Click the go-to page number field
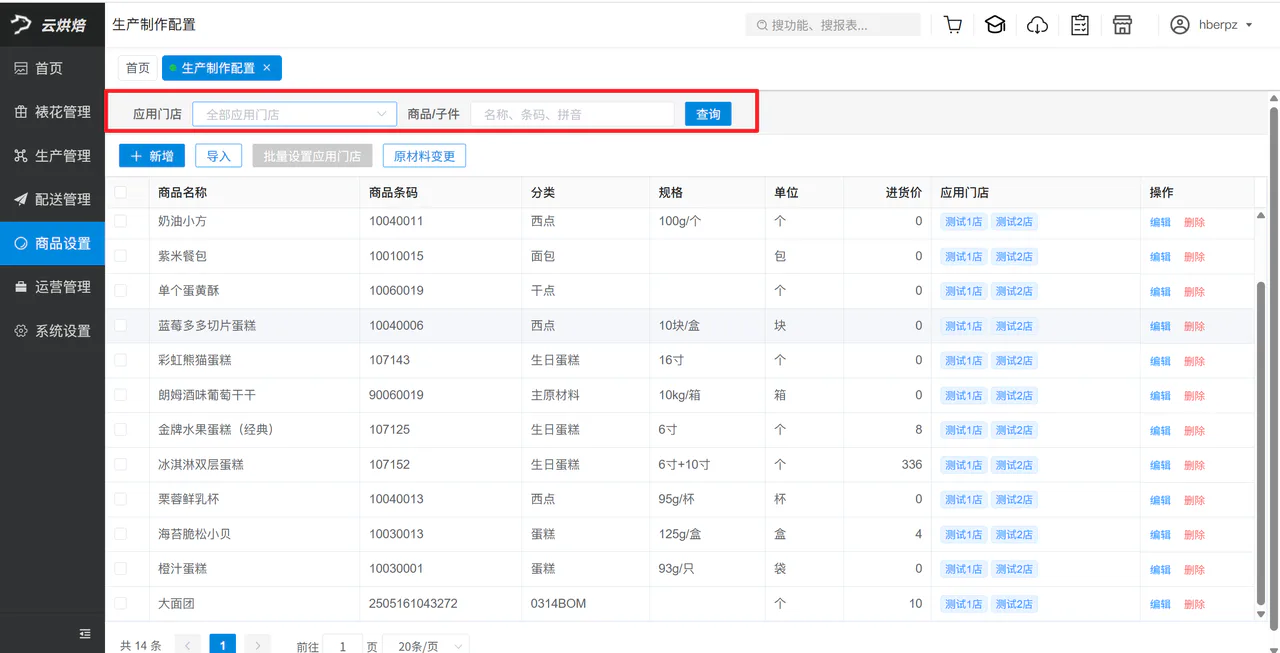 (x=342, y=647)
